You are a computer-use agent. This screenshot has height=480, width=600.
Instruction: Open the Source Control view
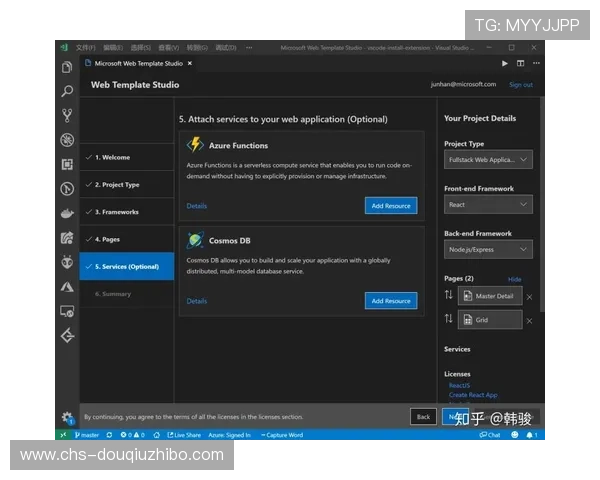[67, 115]
